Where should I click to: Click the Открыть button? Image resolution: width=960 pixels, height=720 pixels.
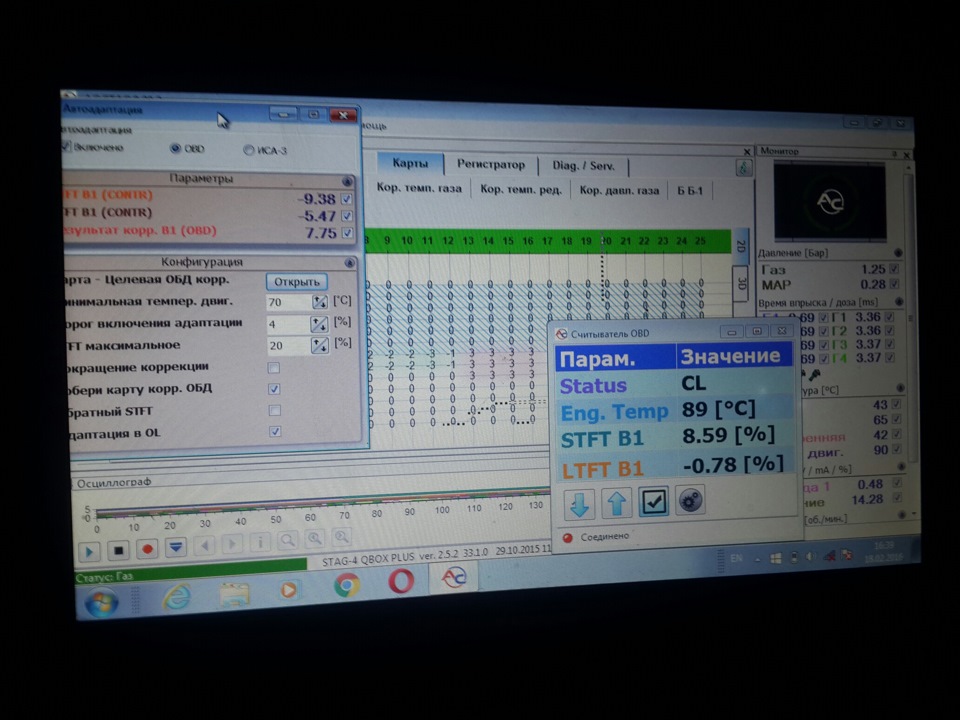[297, 282]
